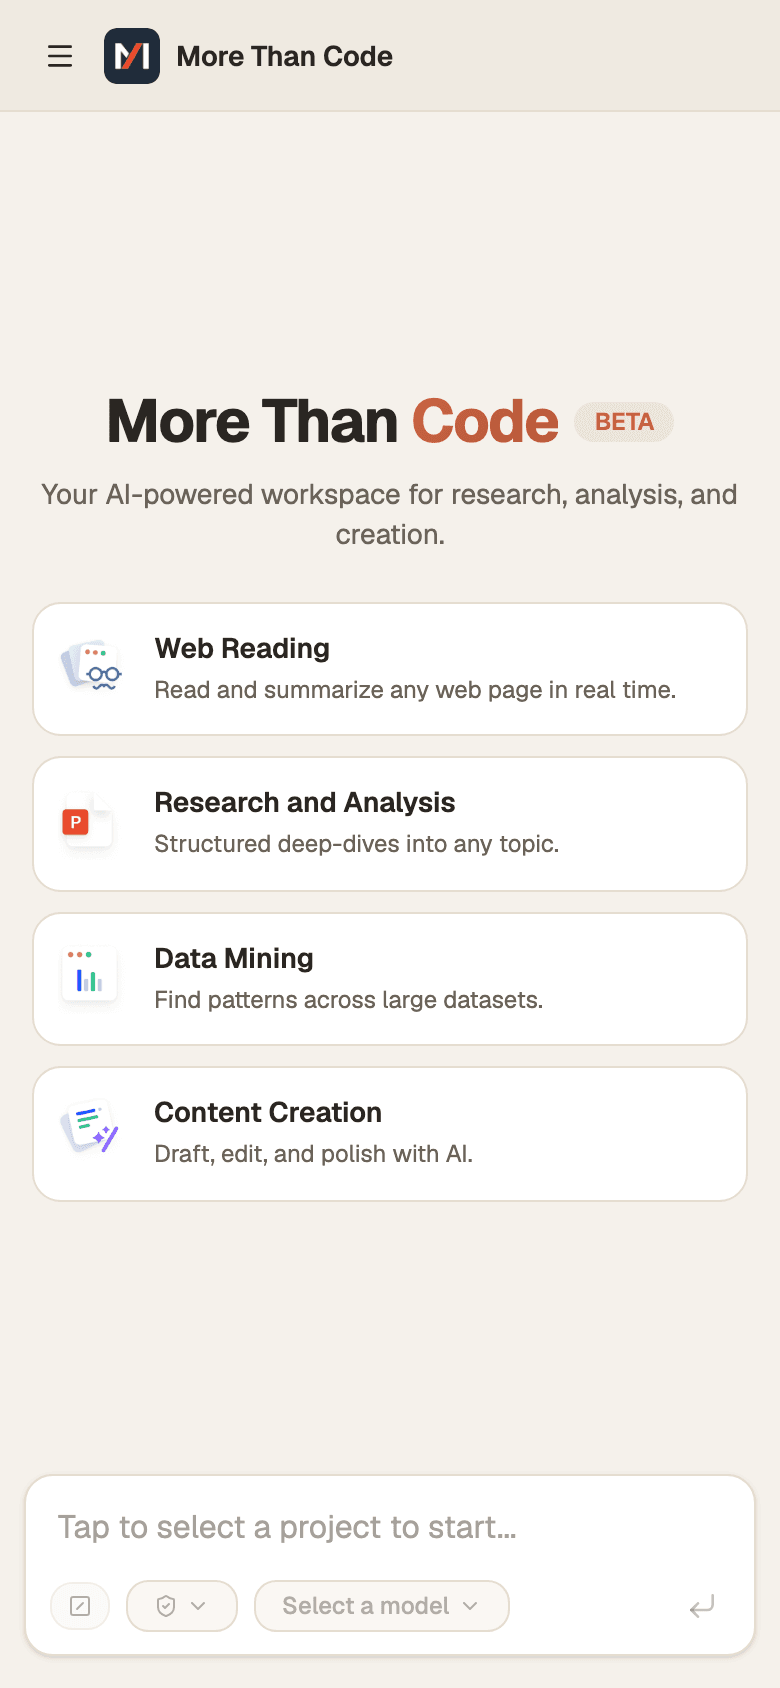Select the Web Reading card

click(390, 669)
